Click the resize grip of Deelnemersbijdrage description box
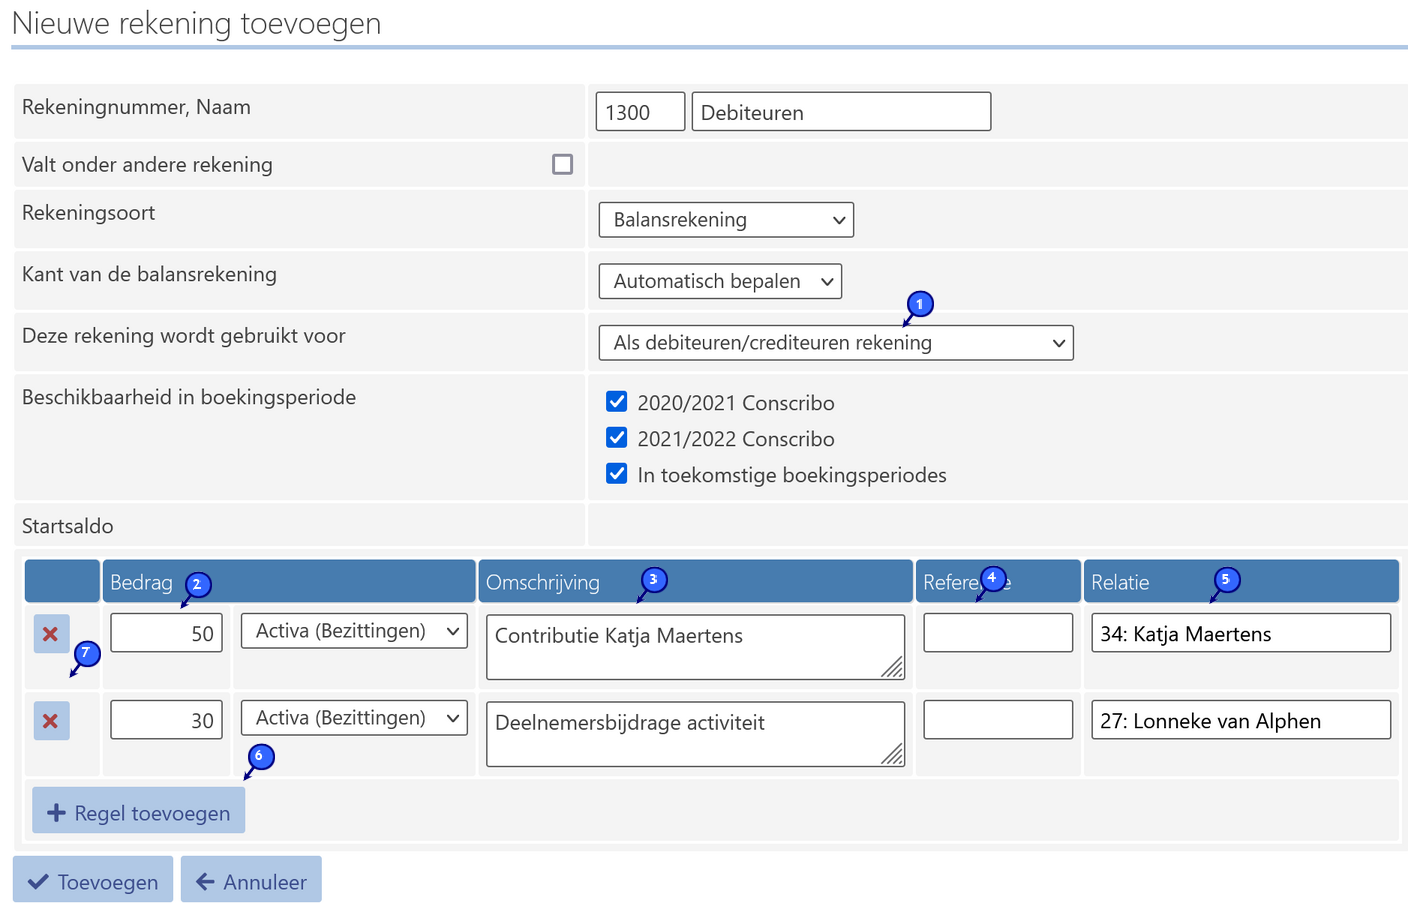Viewport: 1408px width, 903px height. (x=893, y=754)
